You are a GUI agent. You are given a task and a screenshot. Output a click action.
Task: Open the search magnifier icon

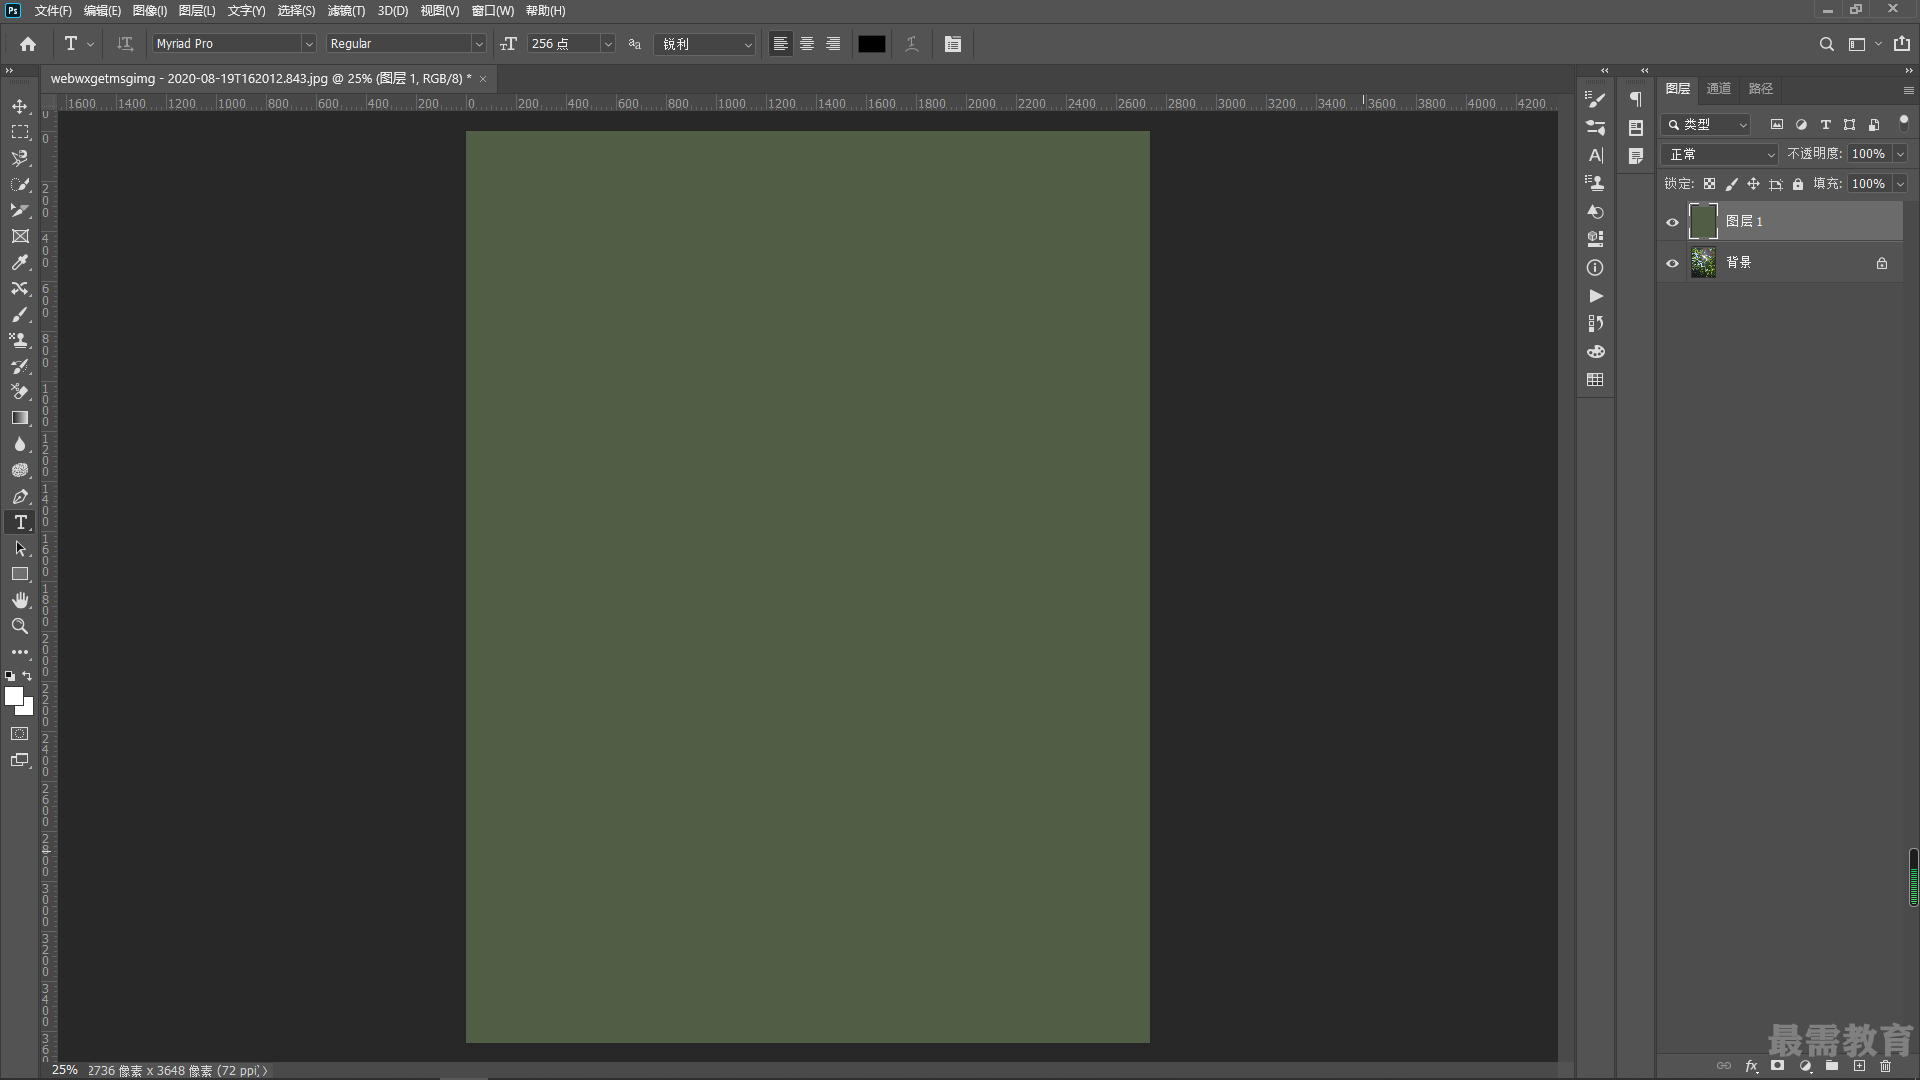click(x=1826, y=44)
